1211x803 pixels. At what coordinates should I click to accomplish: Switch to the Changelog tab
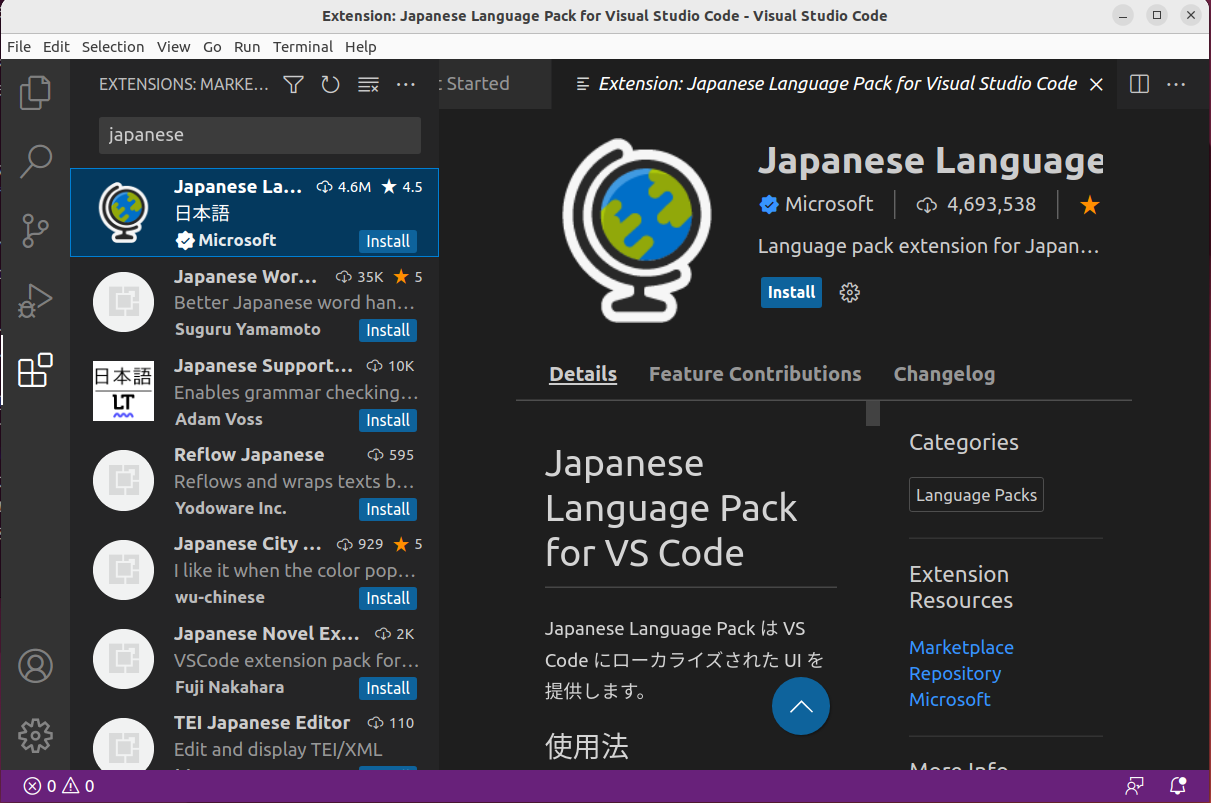(944, 373)
